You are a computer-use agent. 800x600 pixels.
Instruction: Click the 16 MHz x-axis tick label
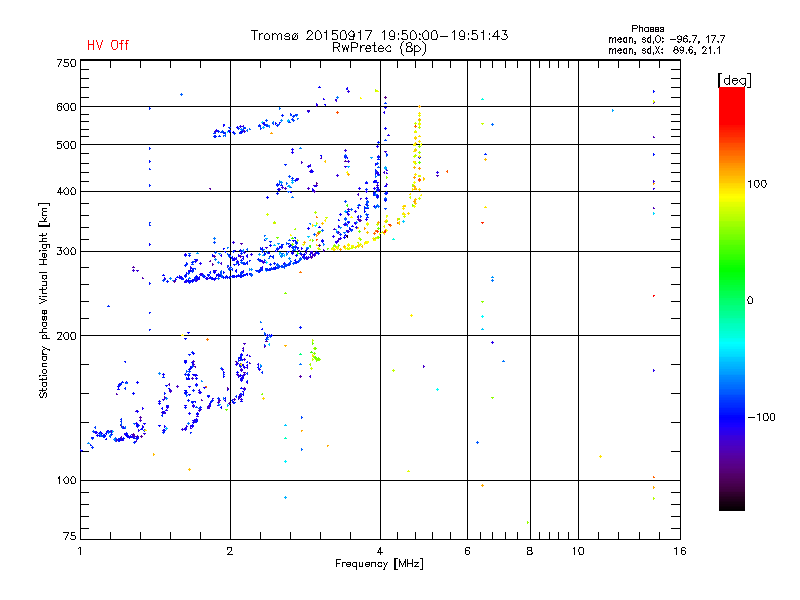click(x=679, y=551)
